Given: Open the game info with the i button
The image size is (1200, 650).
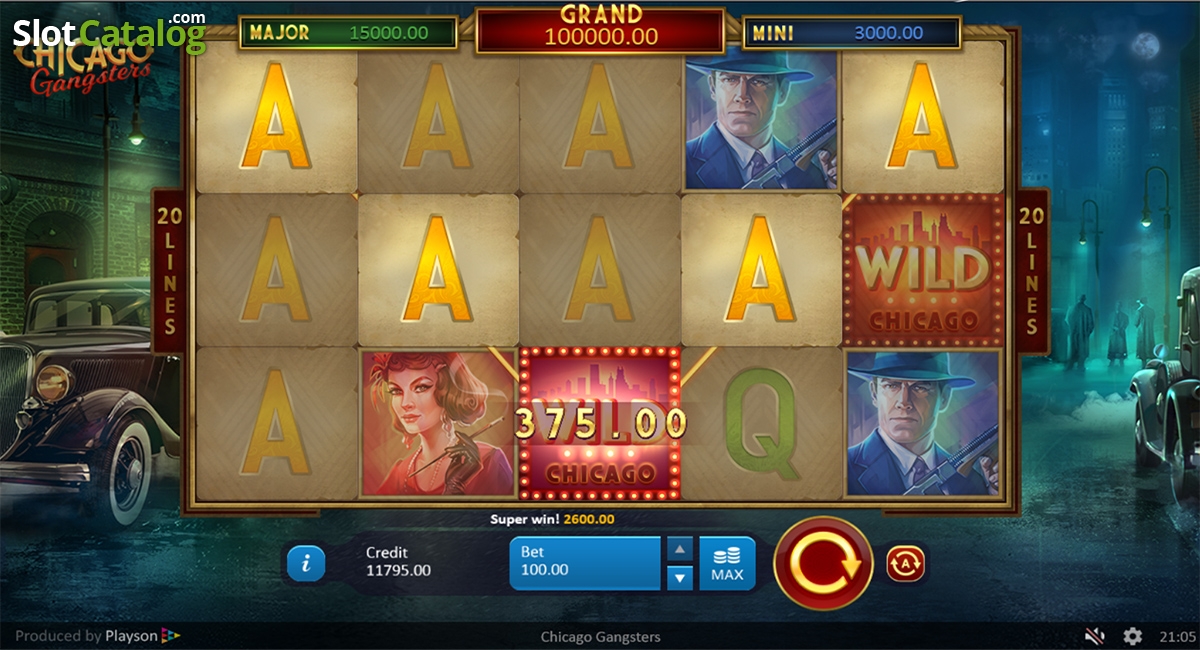Looking at the screenshot, I should (x=306, y=564).
